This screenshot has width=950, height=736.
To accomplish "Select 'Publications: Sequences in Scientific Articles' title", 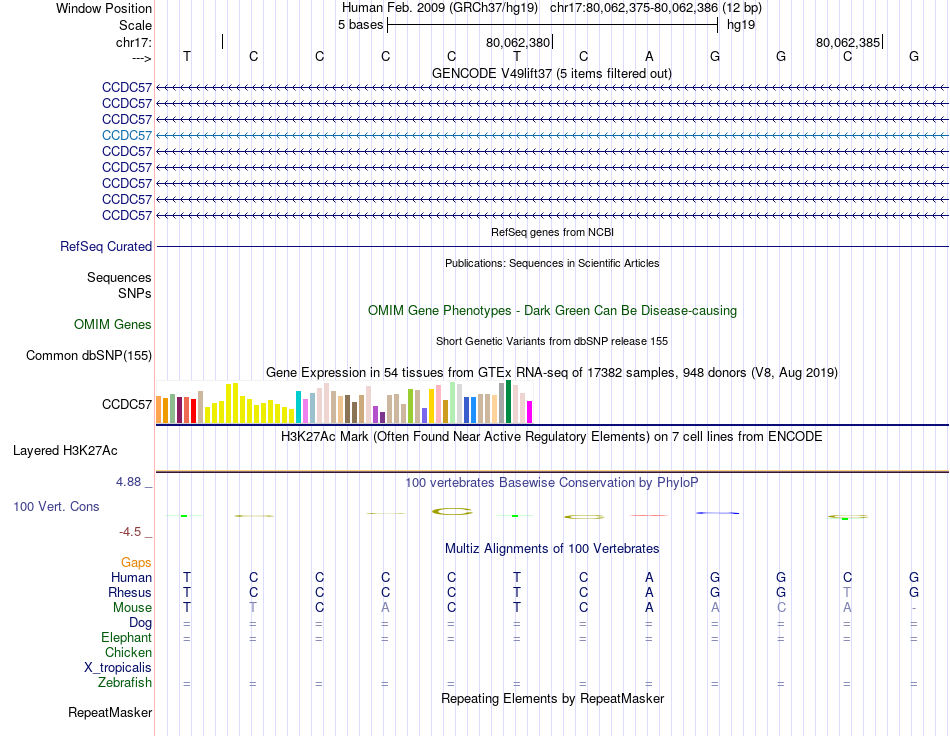I will pos(552,263).
